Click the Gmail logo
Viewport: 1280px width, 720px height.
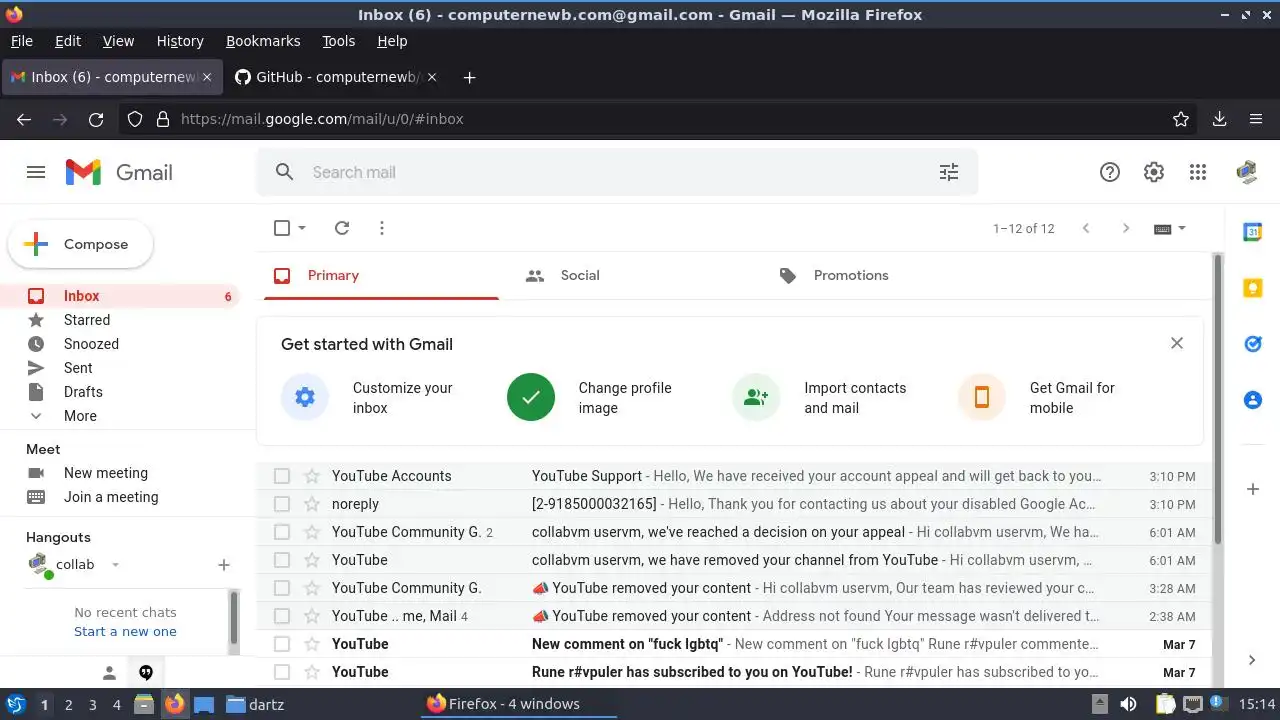(x=119, y=172)
